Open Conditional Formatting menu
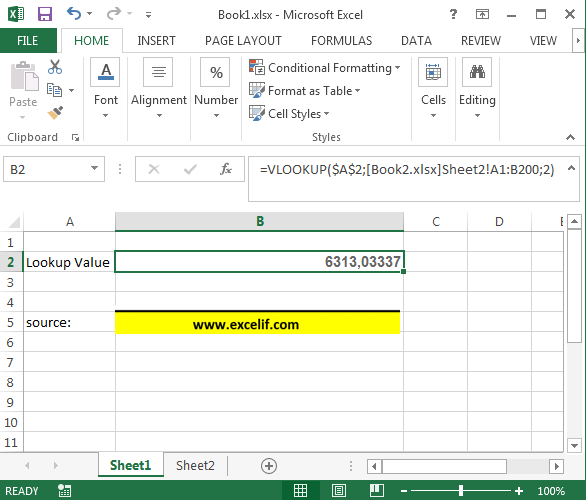The height and width of the screenshot is (500, 586). point(324,68)
